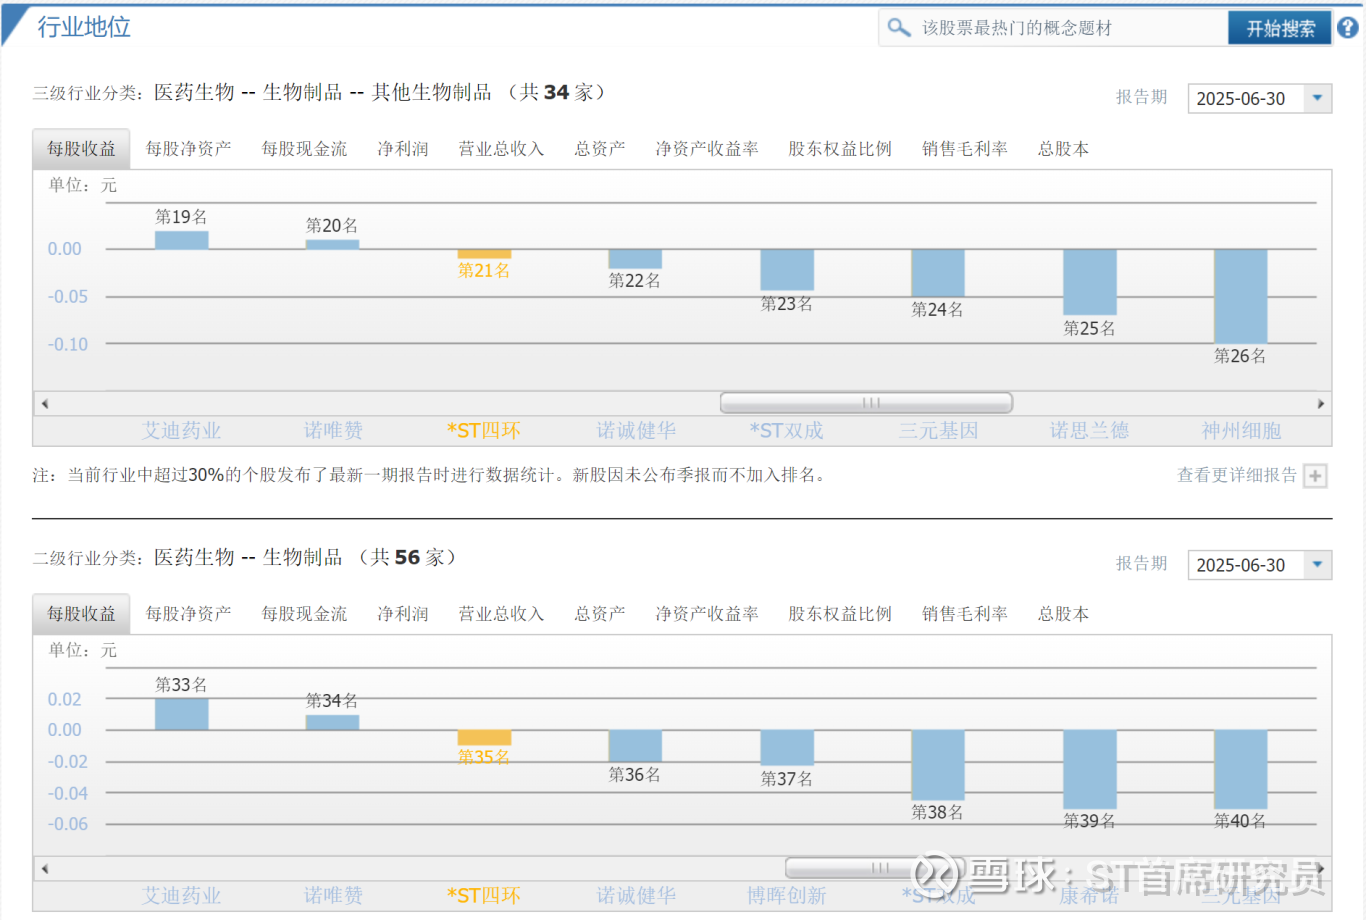Open 三元基因 under the 三级行业 chart
This screenshot has height=920, width=1366.
pyautogui.click(x=938, y=431)
